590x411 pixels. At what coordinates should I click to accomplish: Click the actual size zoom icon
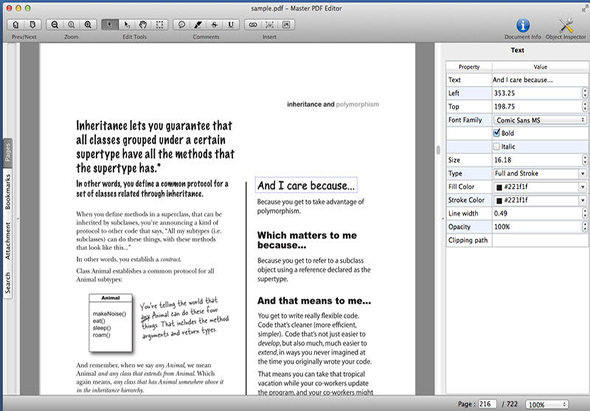[71, 25]
